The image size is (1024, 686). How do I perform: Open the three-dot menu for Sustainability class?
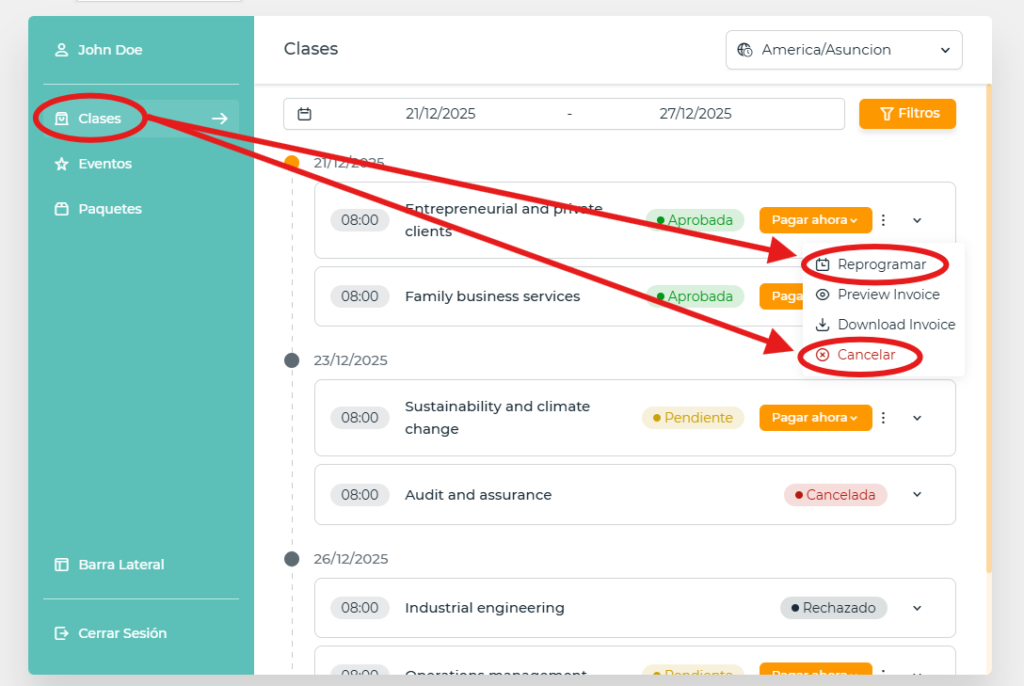pyautogui.click(x=884, y=418)
